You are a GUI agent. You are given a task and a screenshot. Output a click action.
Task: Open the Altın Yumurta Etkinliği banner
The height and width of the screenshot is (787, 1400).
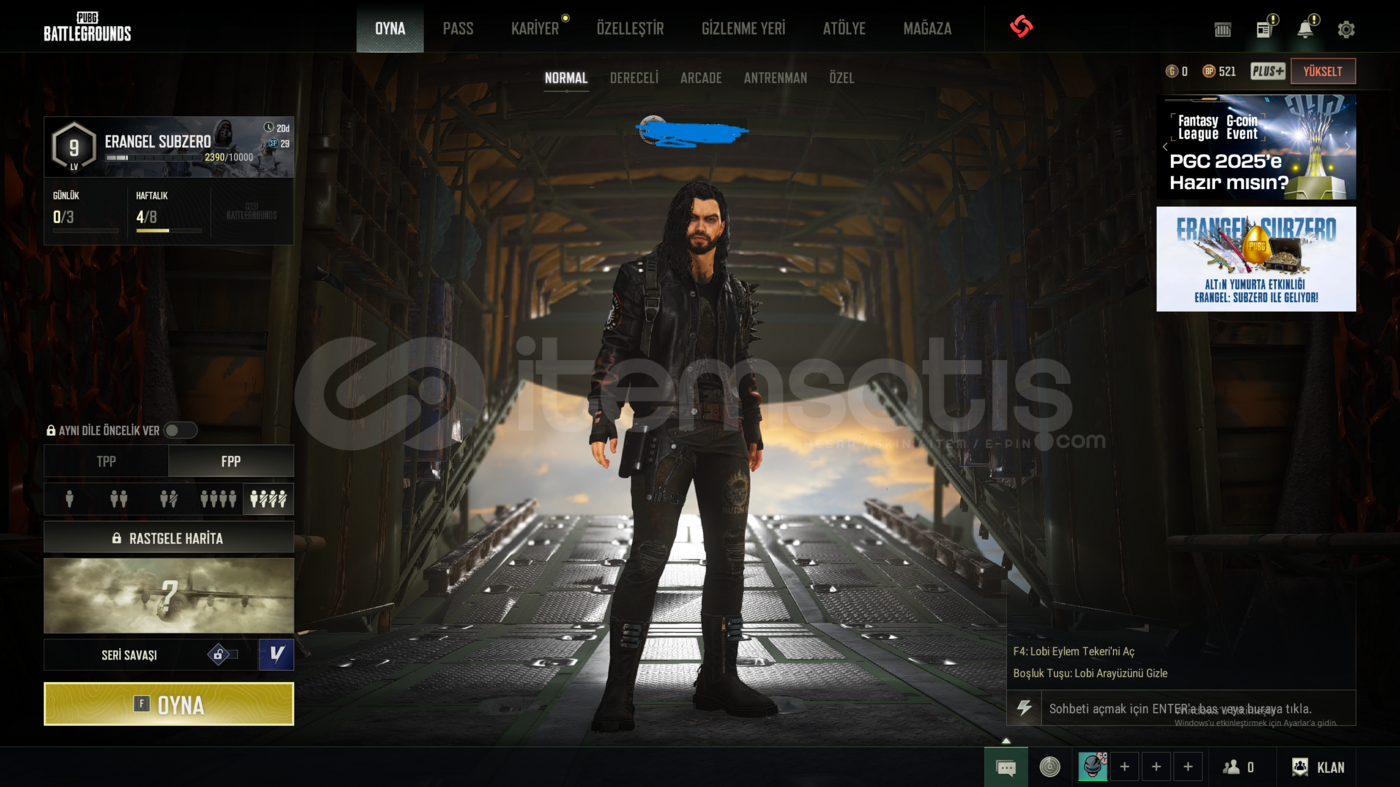click(1256, 259)
